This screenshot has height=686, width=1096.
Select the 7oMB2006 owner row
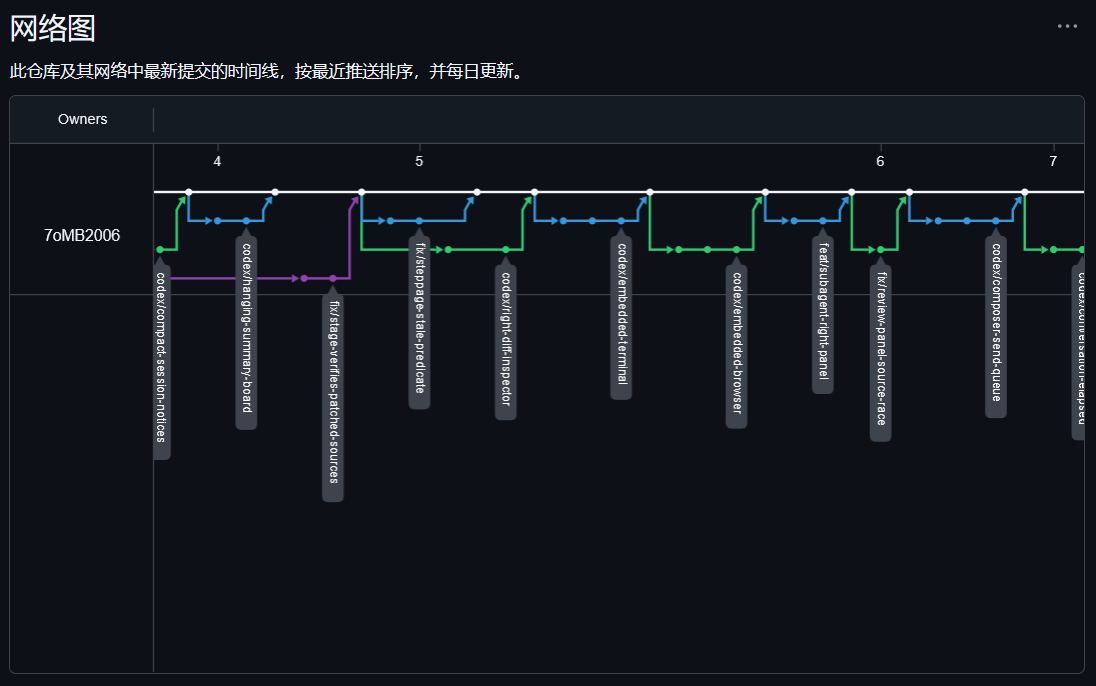82,236
